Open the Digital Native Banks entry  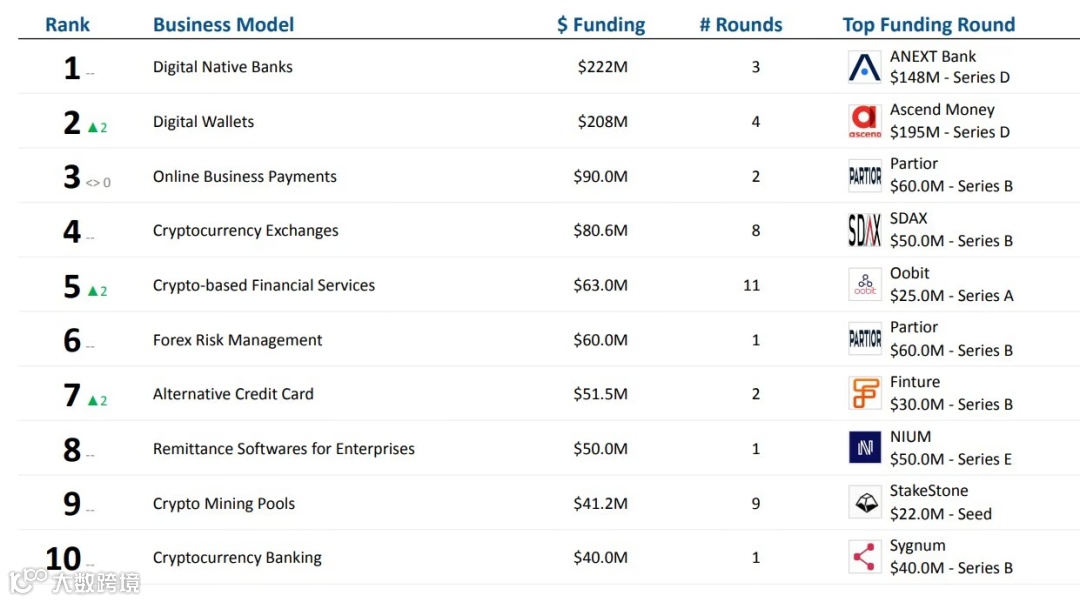tap(222, 67)
